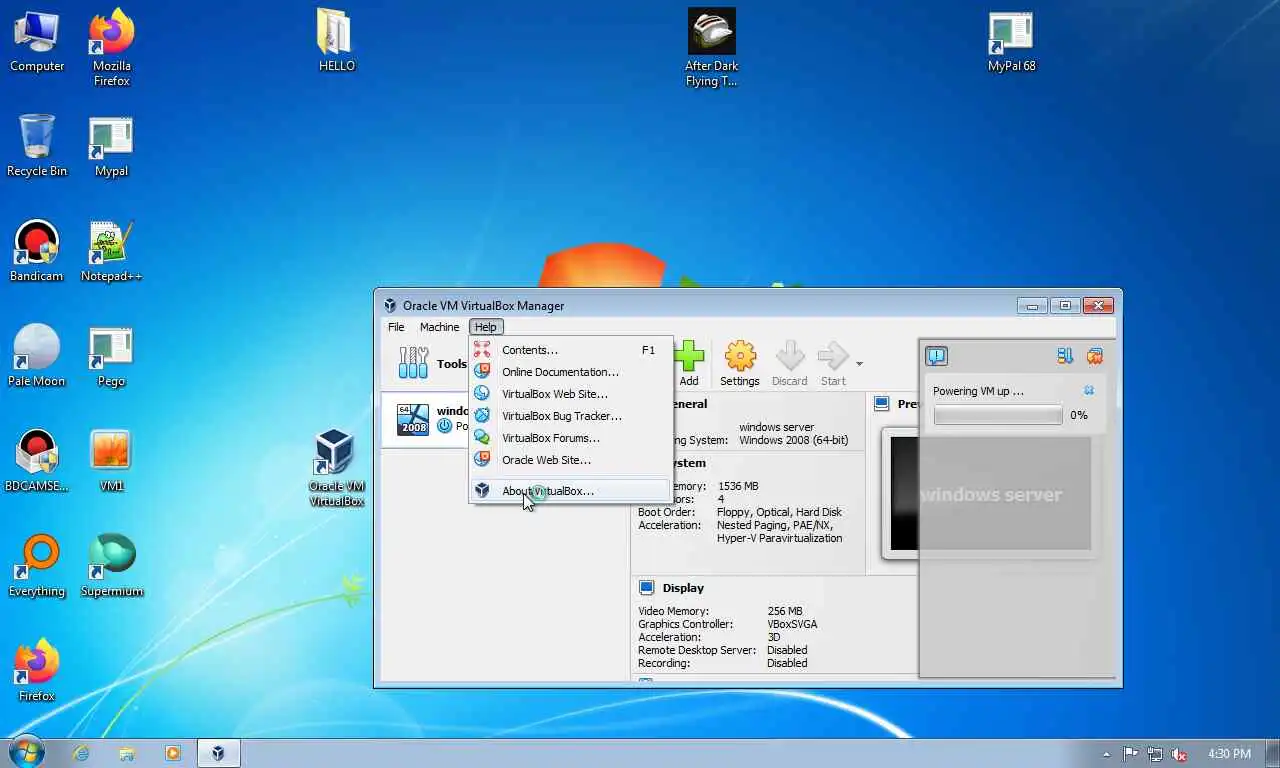Click the muted volume tray icon
The width and height of the screenshot is (1280, 768).
(1179, 754)
